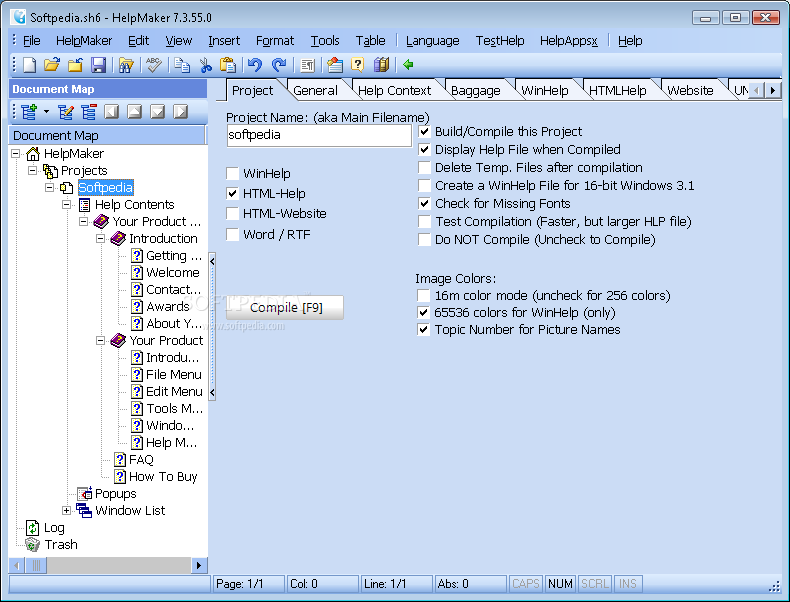The width and height of the screenshot is (790, 602).
Task: Click the Add topic tree icon
Action: pos(29,111)
